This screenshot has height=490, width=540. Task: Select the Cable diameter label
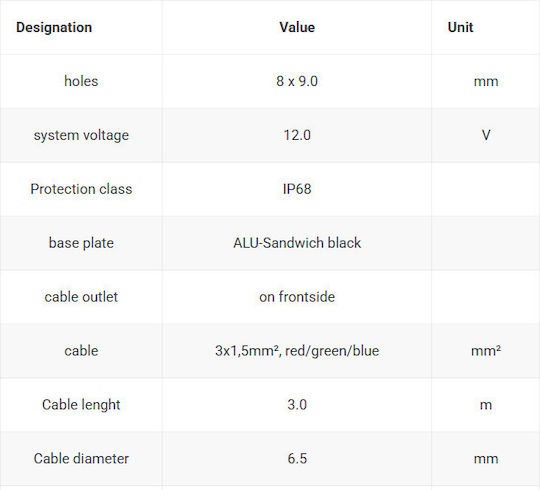point(81,459)
